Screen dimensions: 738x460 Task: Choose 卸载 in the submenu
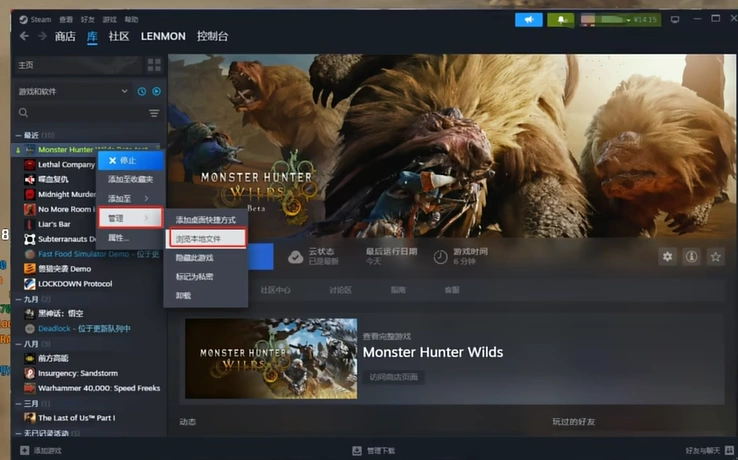(x=184, y=295)
